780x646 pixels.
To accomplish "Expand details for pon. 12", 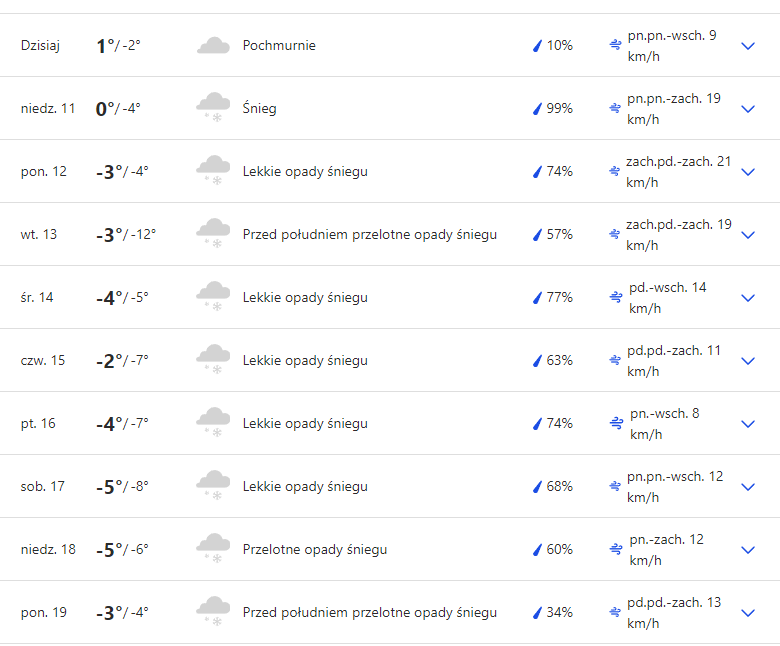I will (x=748, y=172).
